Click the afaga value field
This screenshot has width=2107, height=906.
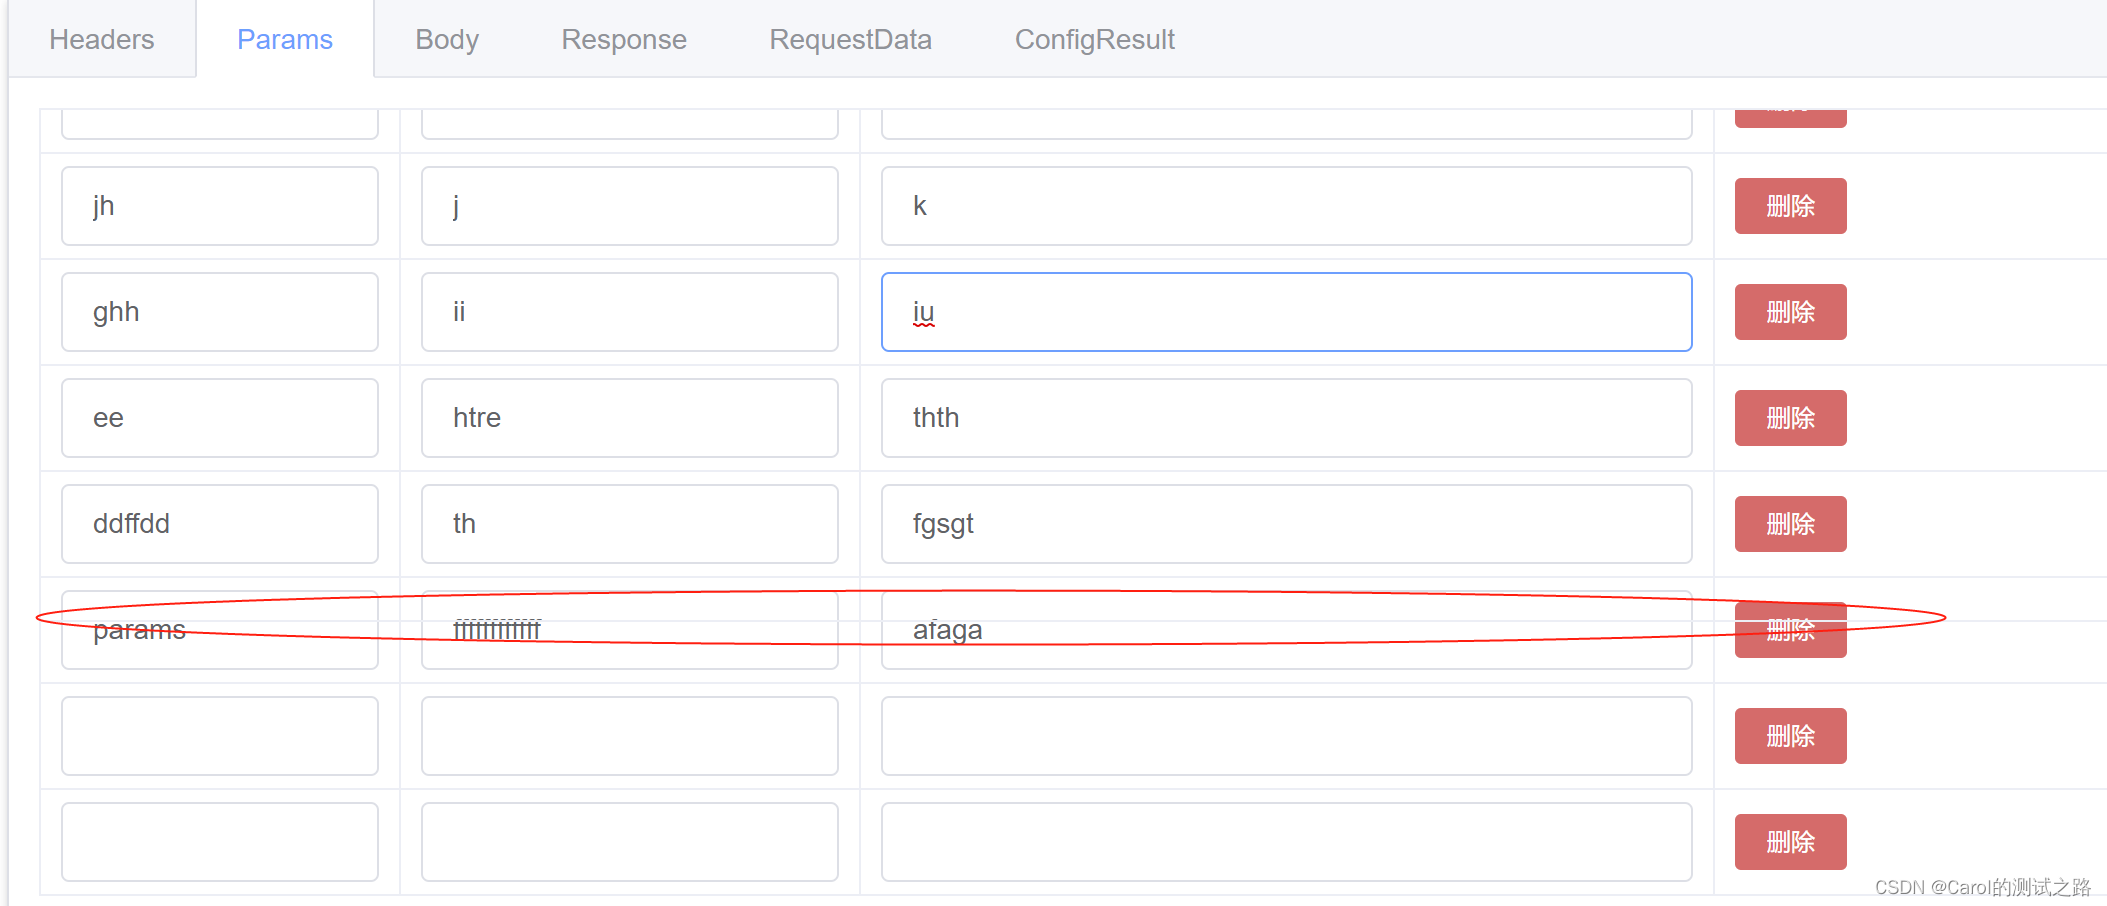(x=1286, y=630)
